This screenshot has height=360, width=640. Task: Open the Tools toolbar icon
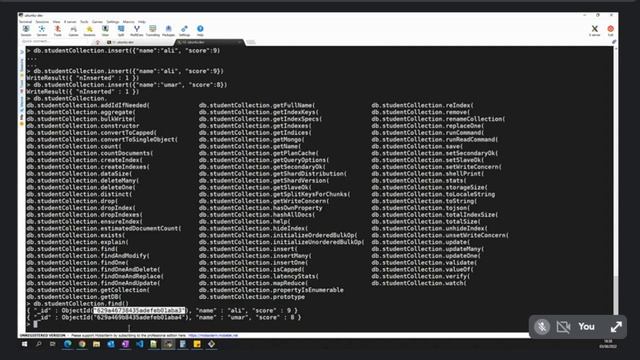58,31
